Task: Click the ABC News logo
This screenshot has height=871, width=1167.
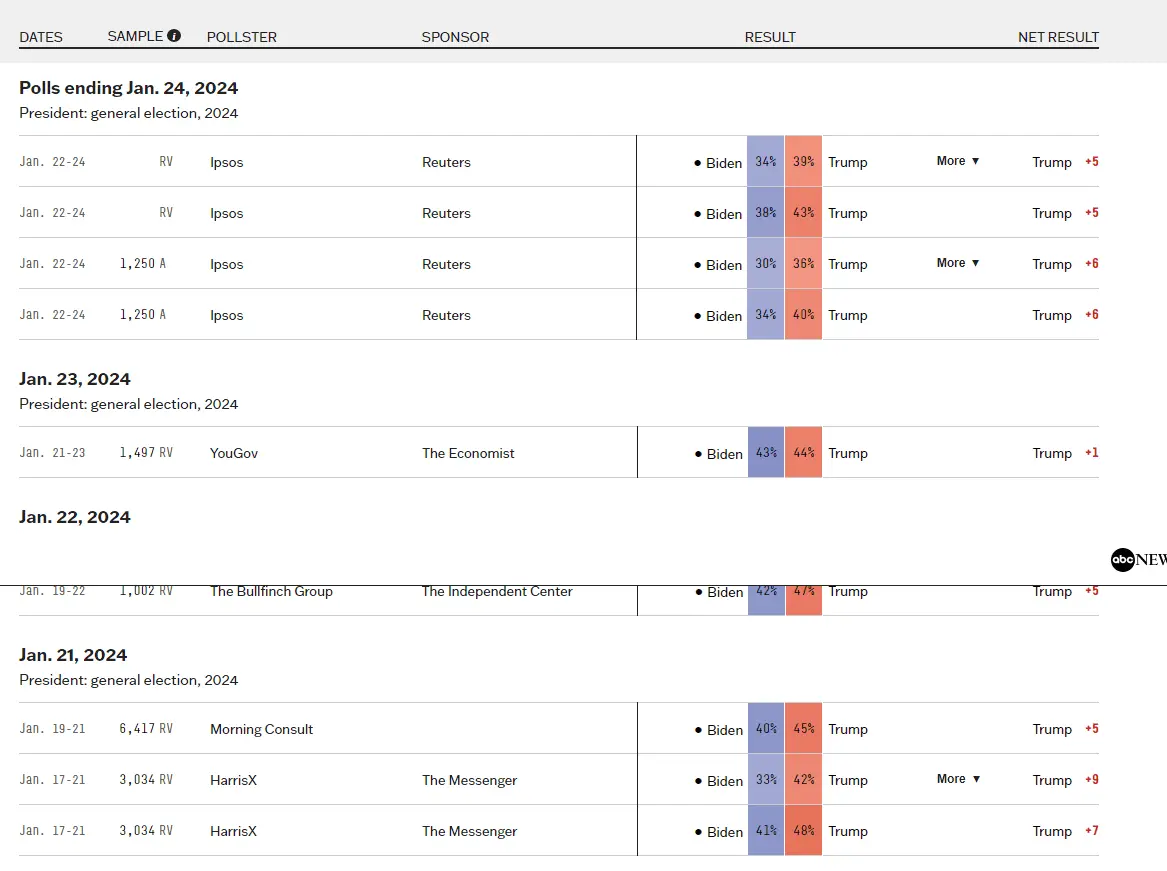Action: click(1137, 560)
